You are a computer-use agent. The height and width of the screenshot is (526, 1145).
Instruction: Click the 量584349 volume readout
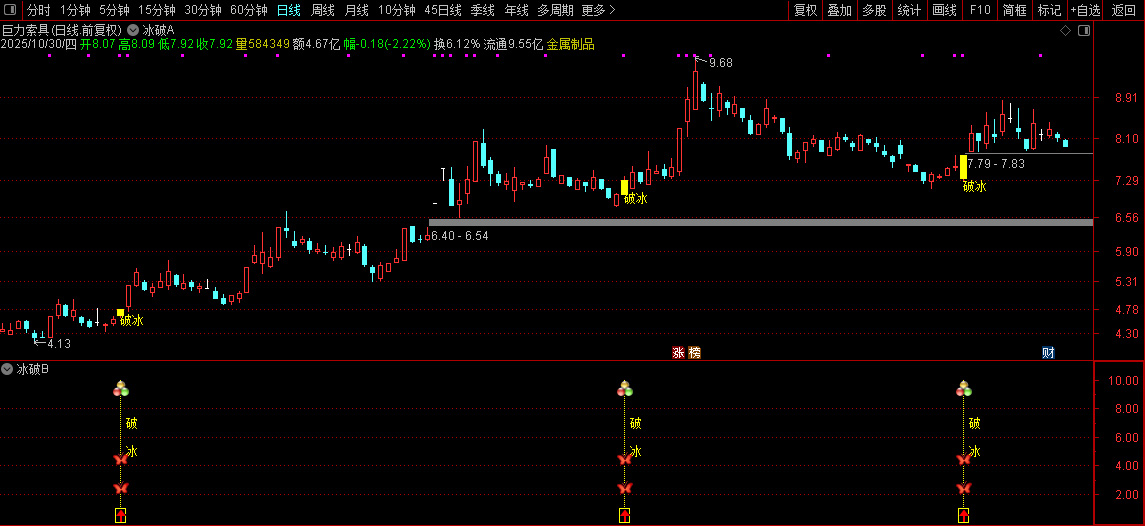pos(263,44)
